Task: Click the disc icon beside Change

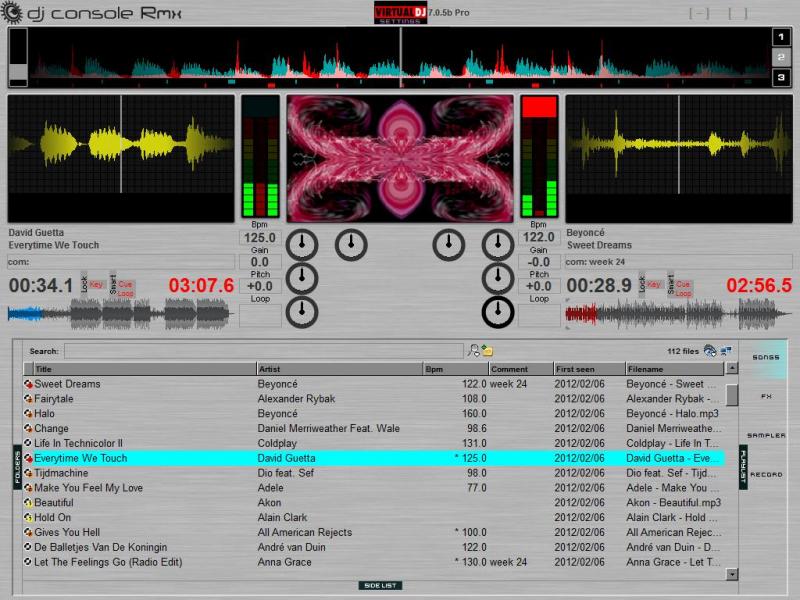Action: click(28, 428)
